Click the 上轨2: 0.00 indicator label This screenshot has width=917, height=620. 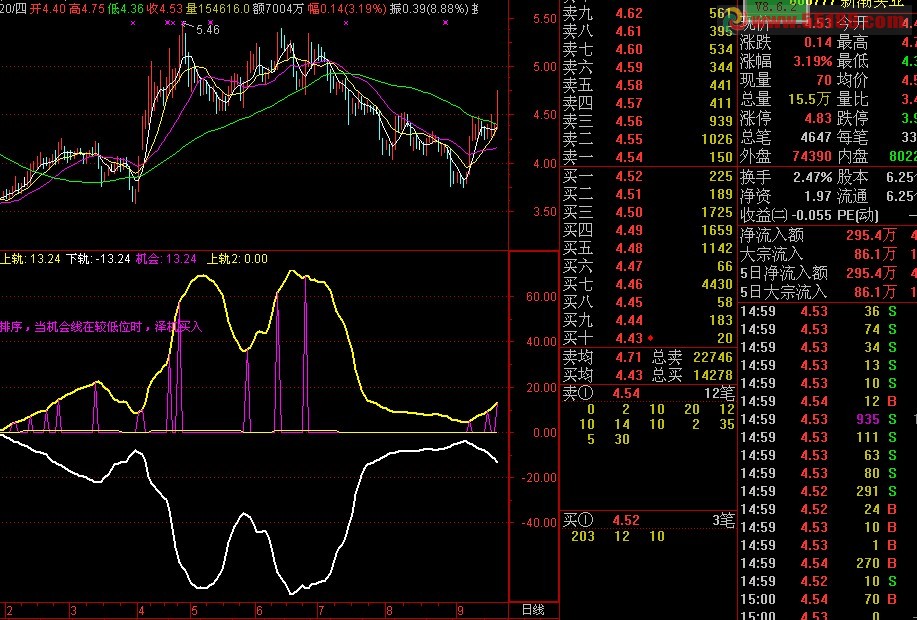(x=237, y=259)
